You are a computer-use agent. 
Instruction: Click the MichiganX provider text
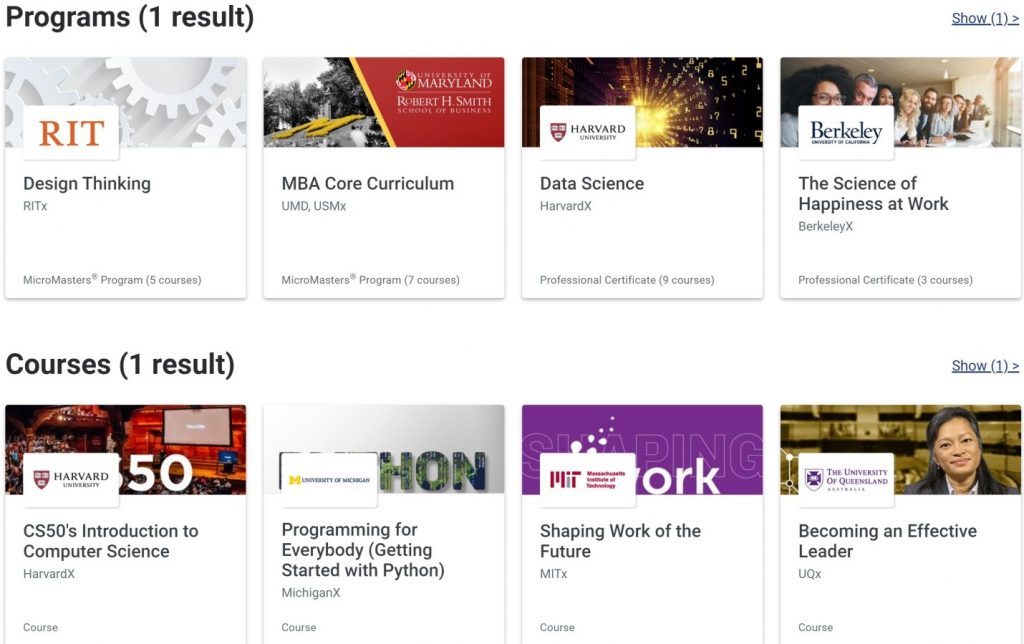point(311,592)
